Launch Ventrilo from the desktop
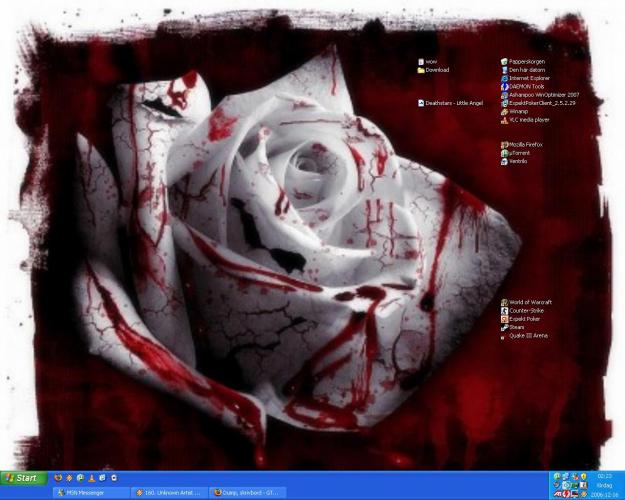Screen dimensions: 625x500 tap(504, 161)
